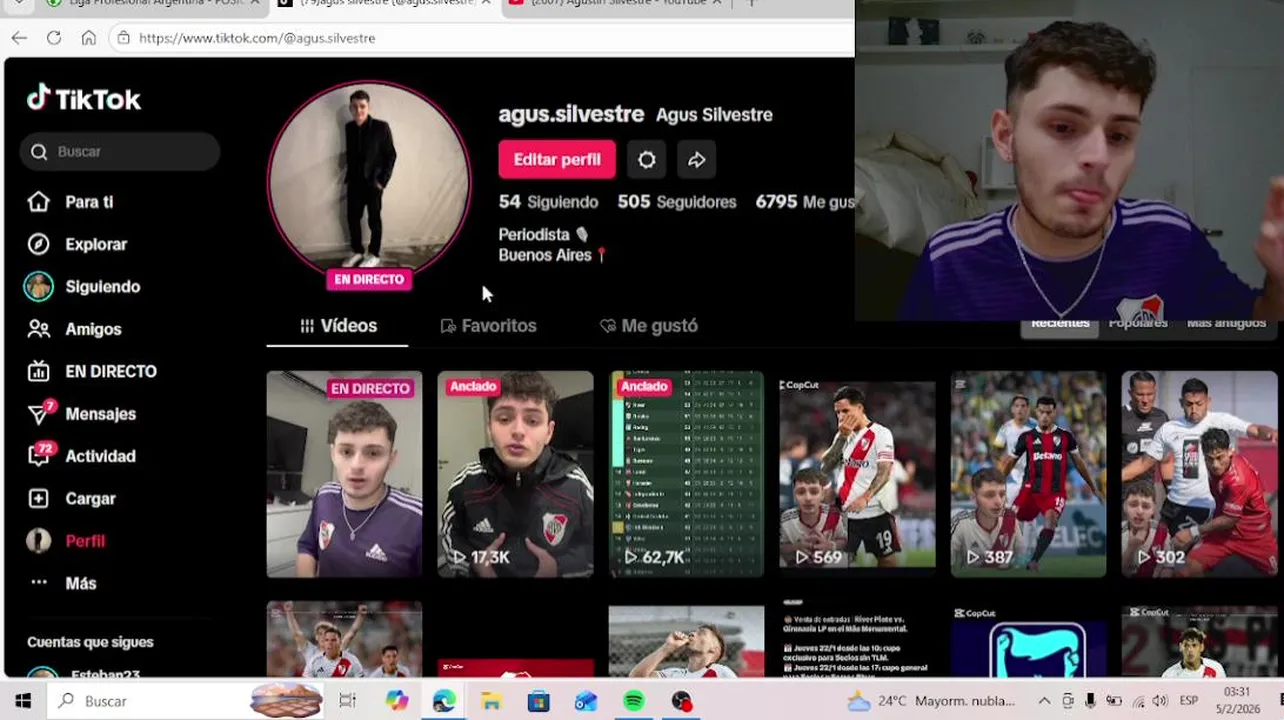Show hidden system tray icons
This screenshot has height=720, width=1284.
pyautogui.click(x=1044, y=701)
